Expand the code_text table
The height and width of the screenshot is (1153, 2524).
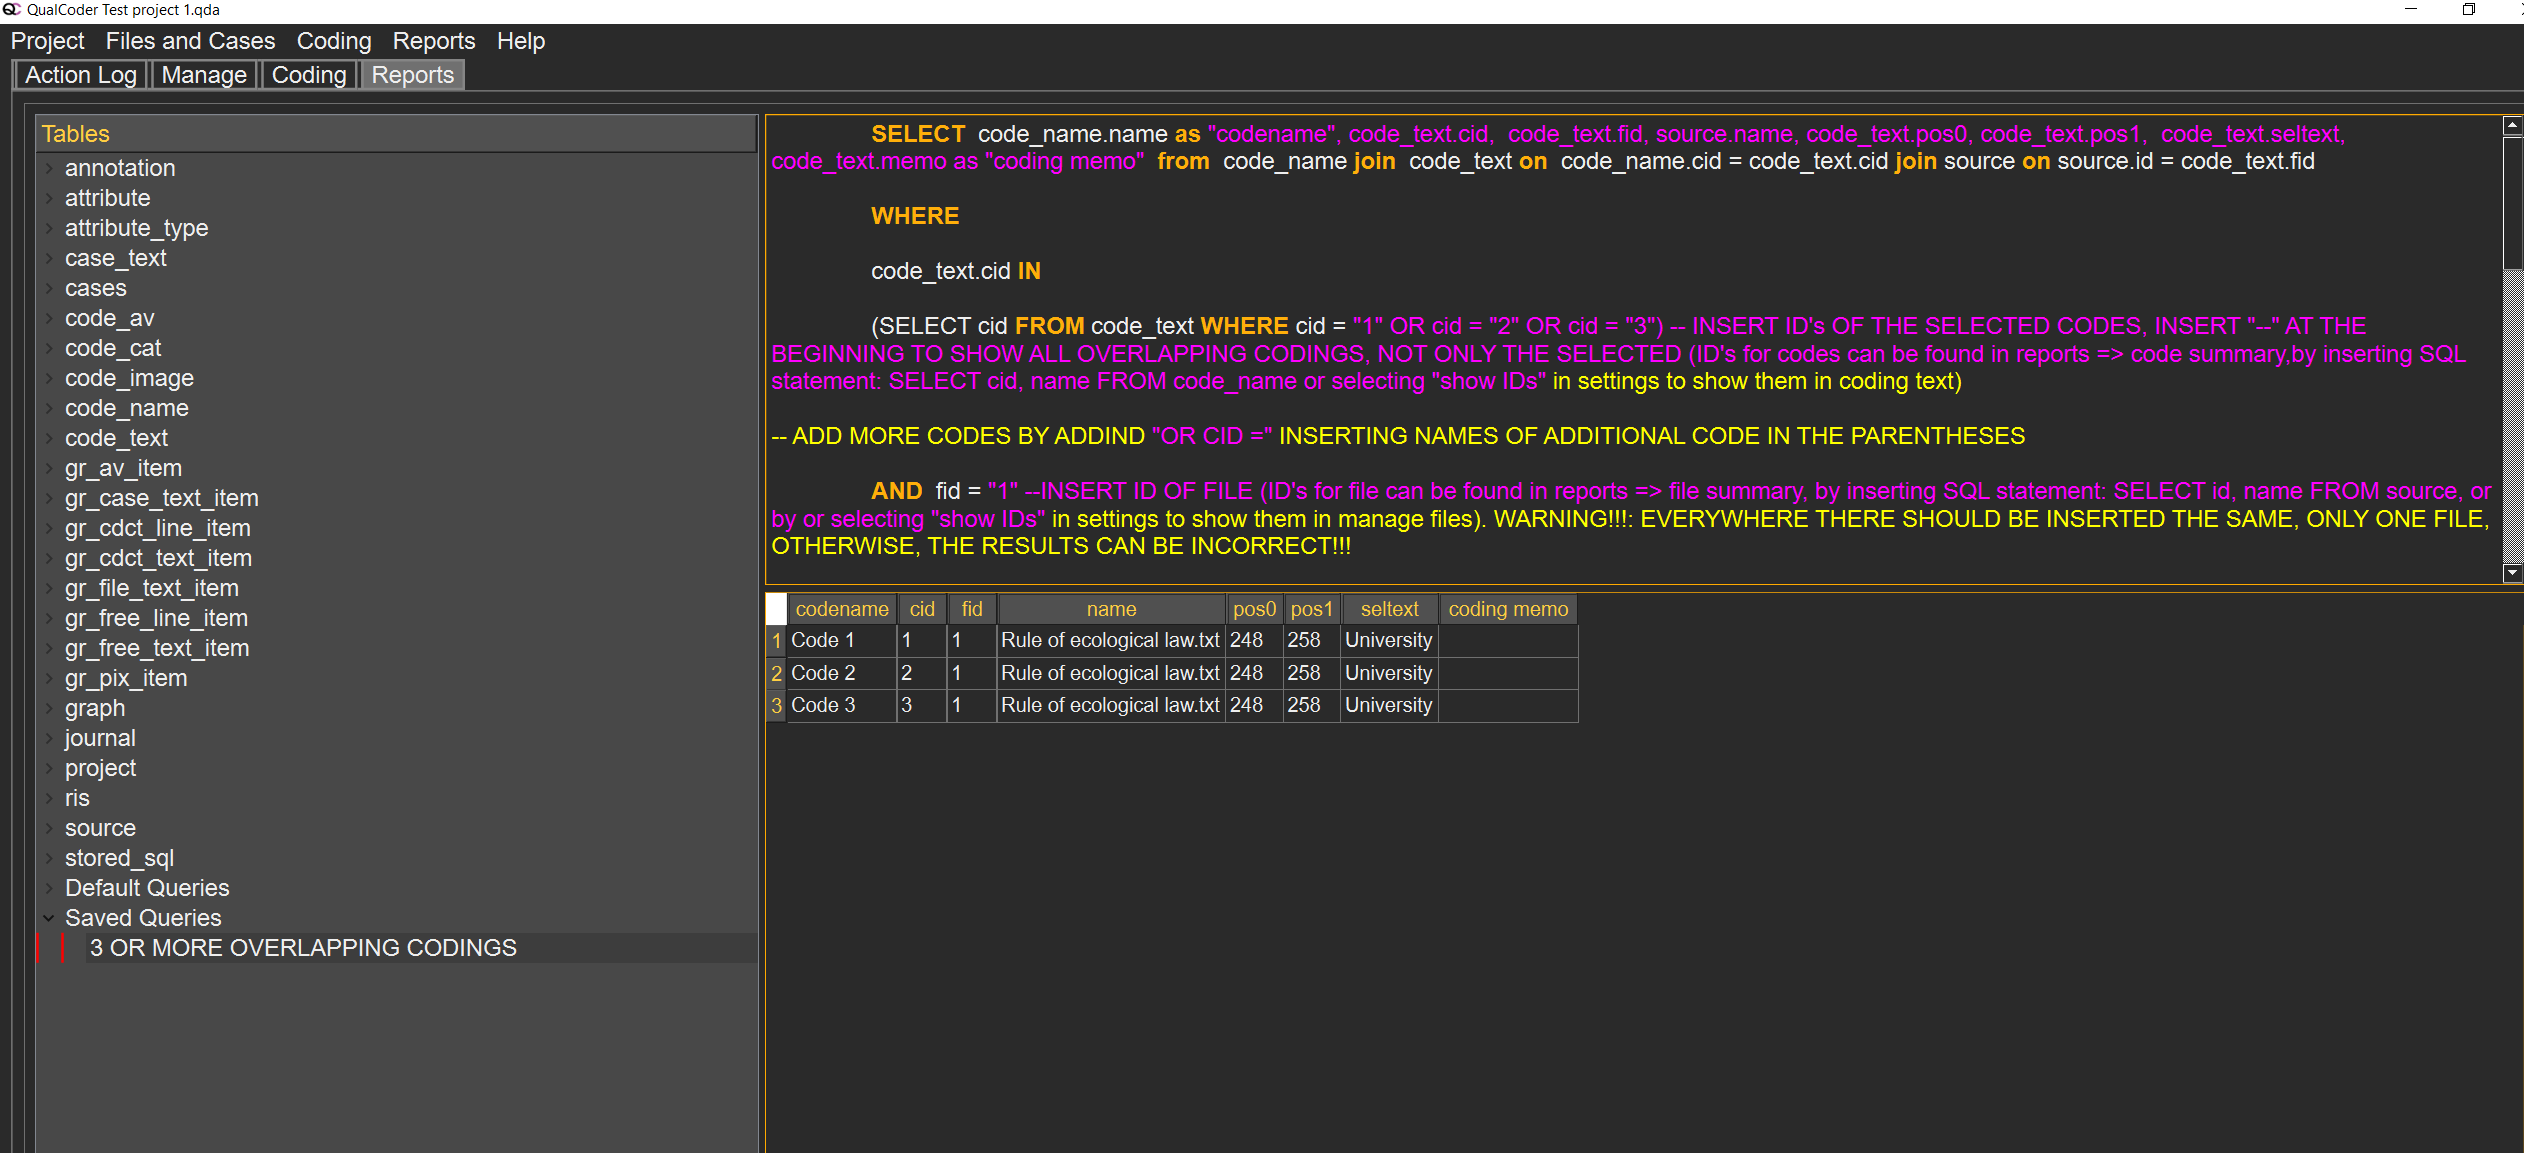tap(48, 438)
